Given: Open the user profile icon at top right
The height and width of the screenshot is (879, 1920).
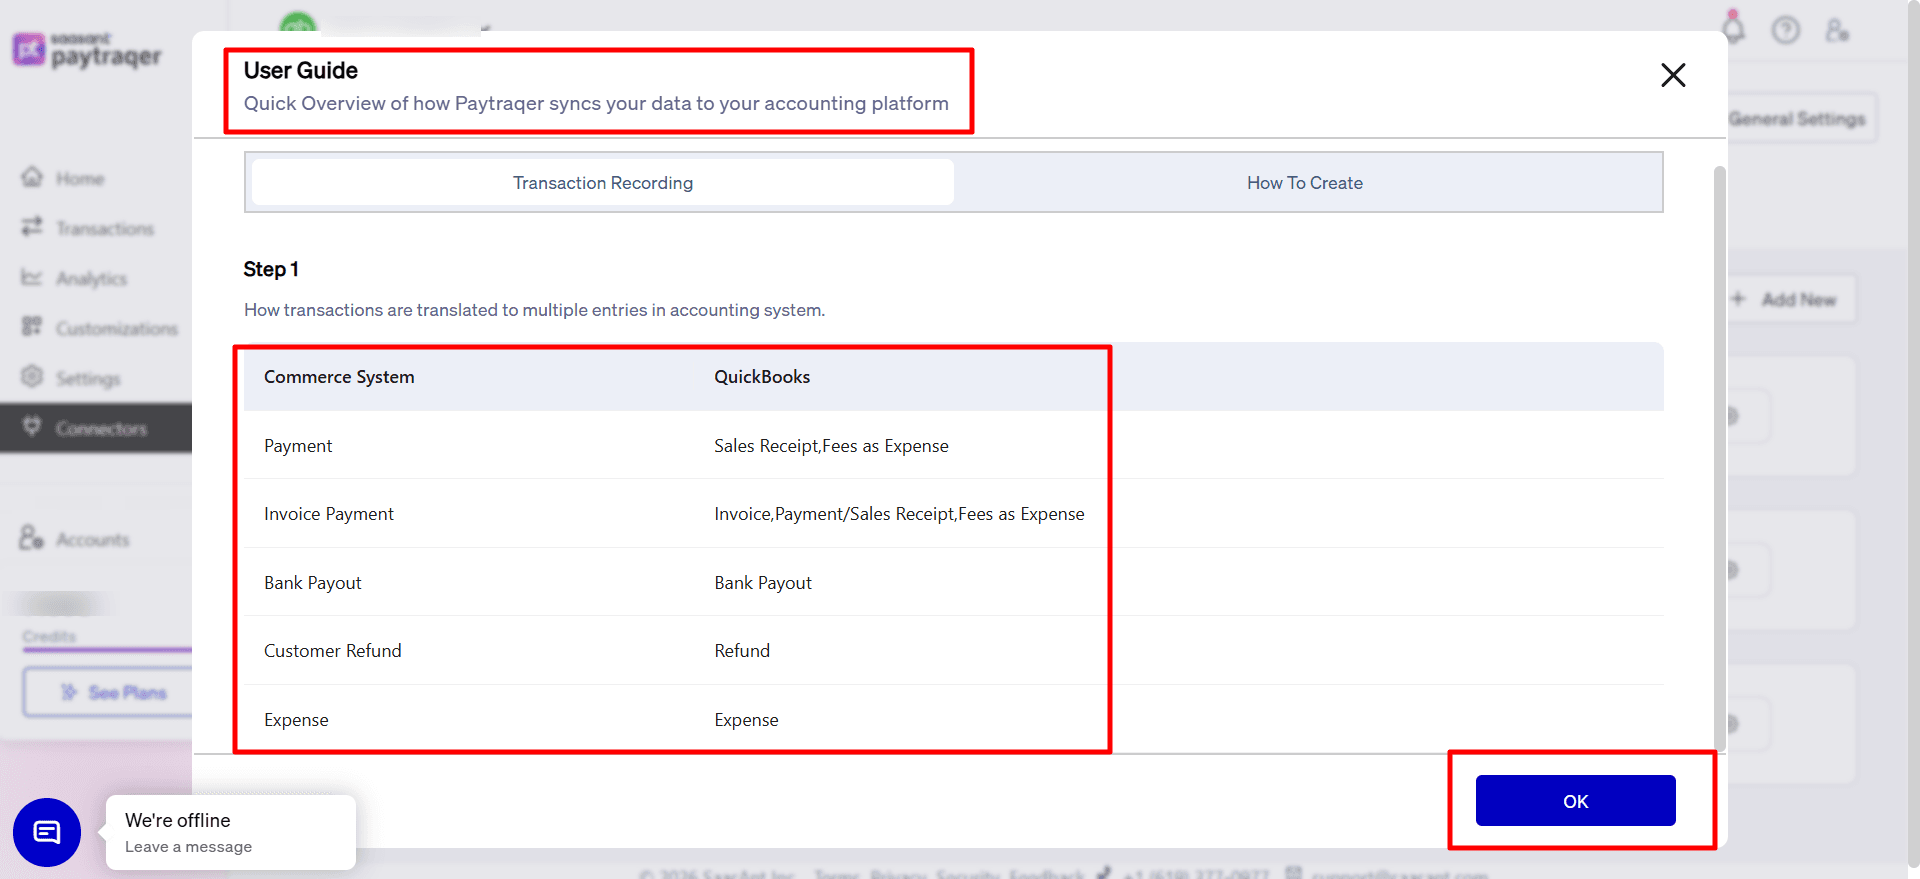Looking at the screenshot, I should pos(1837,30).
